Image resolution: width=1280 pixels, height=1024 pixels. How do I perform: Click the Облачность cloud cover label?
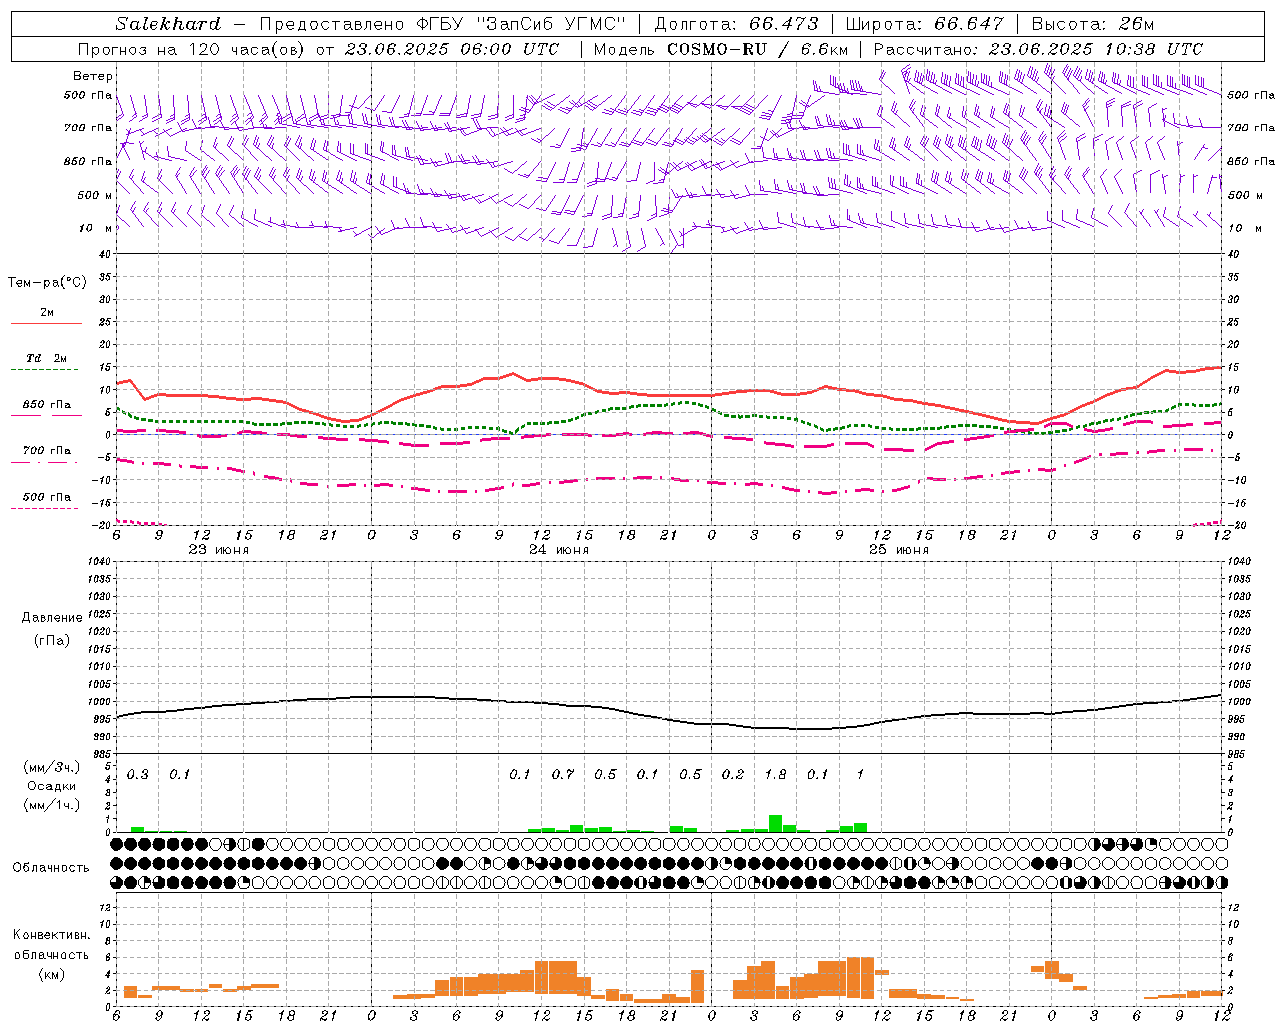tap(51, 868)
